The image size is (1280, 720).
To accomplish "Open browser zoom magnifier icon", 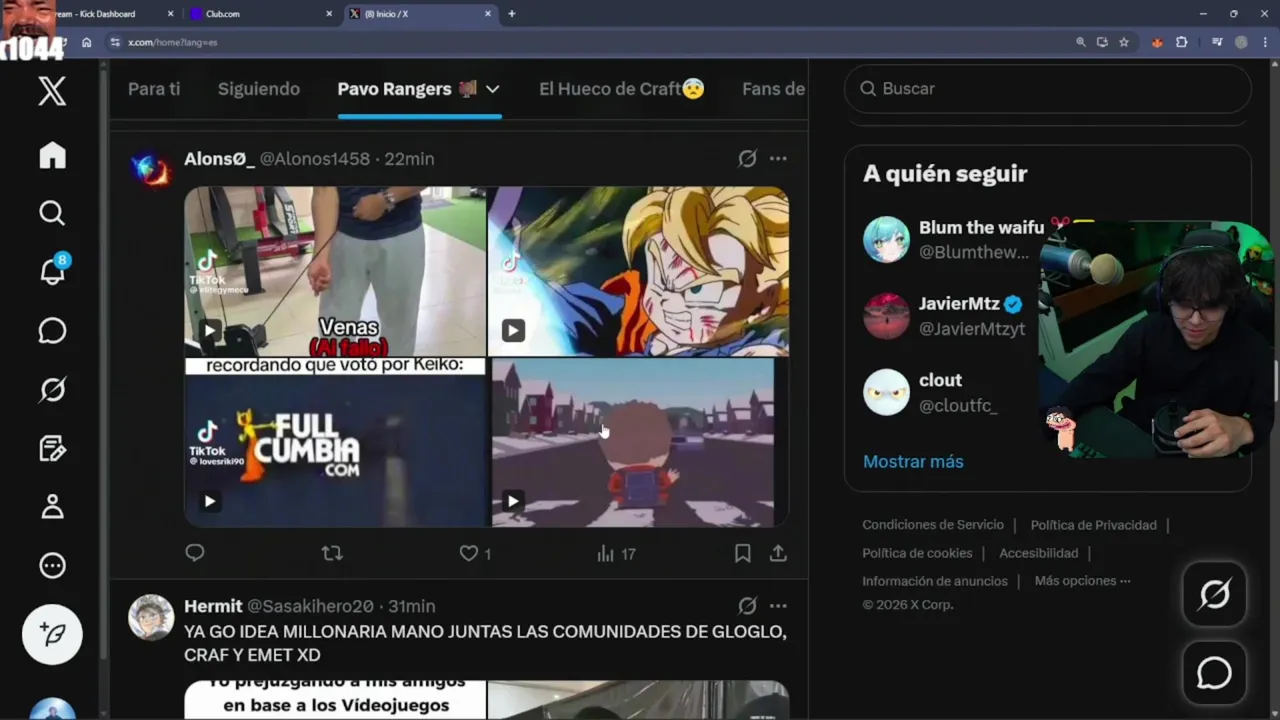I will pyautogui.click(x=1080, y=42).
